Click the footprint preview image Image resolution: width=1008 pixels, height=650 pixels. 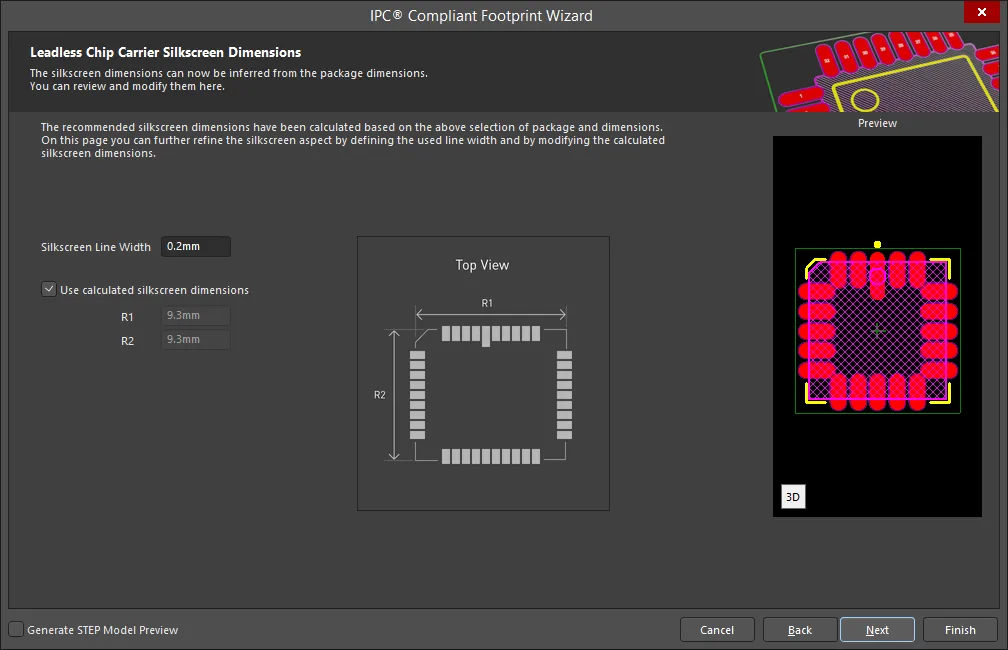pyautogui.click(x=877, y=326)
